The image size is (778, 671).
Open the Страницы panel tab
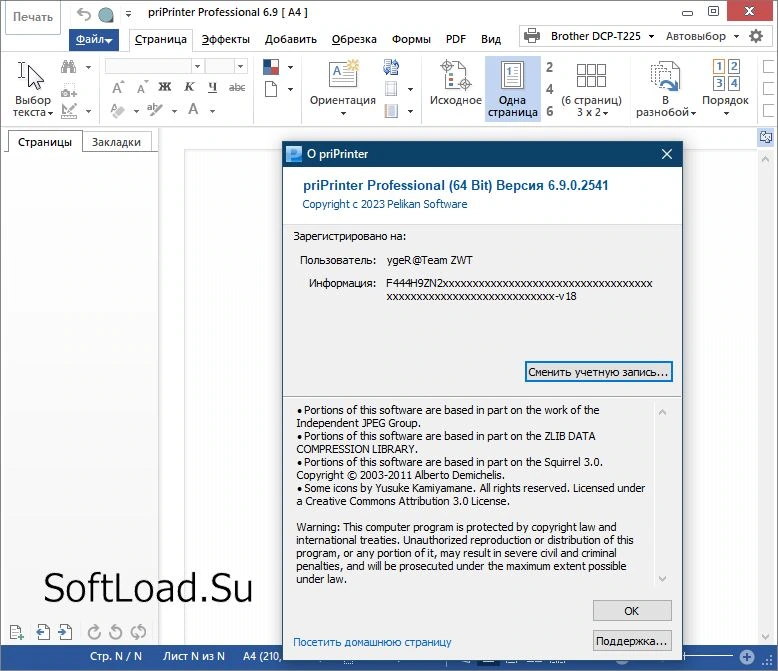[x=45, y=142]
